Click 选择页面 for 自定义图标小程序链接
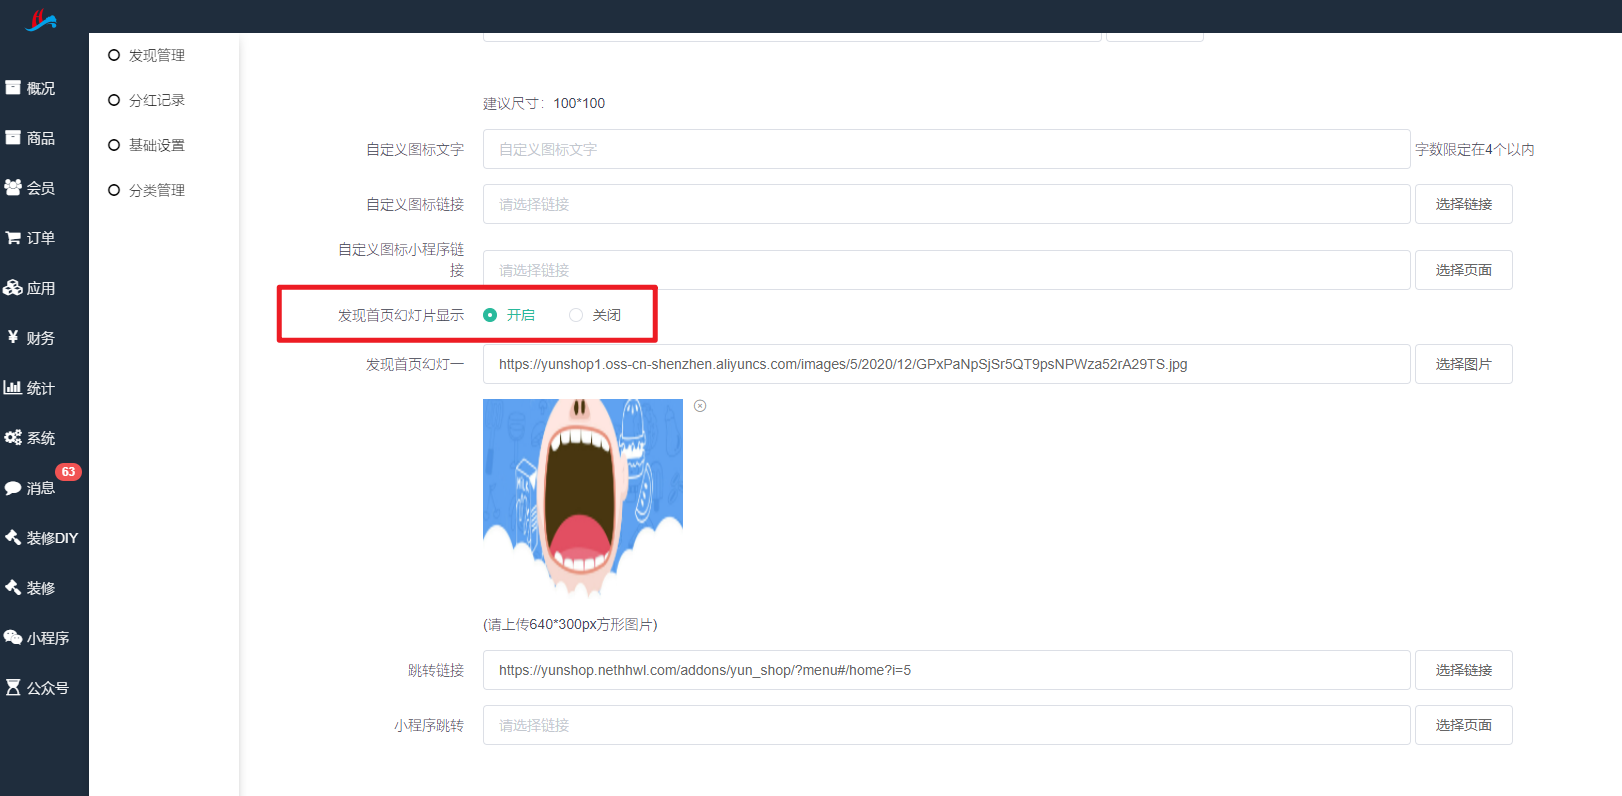The width and height of the screenshot is (1622, 796). [x=1463, y=270]
